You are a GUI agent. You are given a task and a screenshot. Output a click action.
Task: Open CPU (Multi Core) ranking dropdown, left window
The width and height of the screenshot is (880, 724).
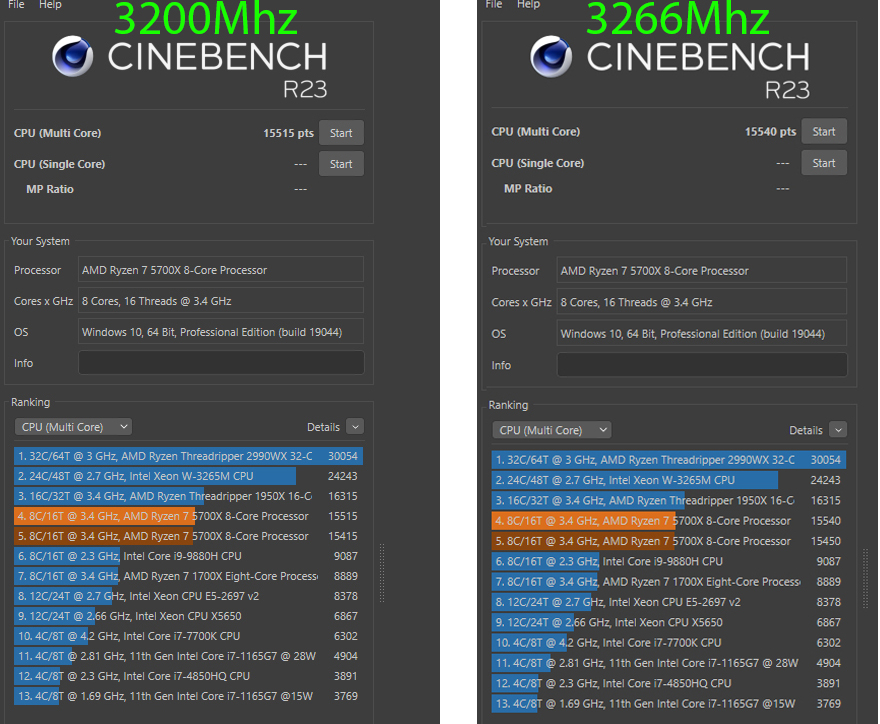[x=74, y=427]
